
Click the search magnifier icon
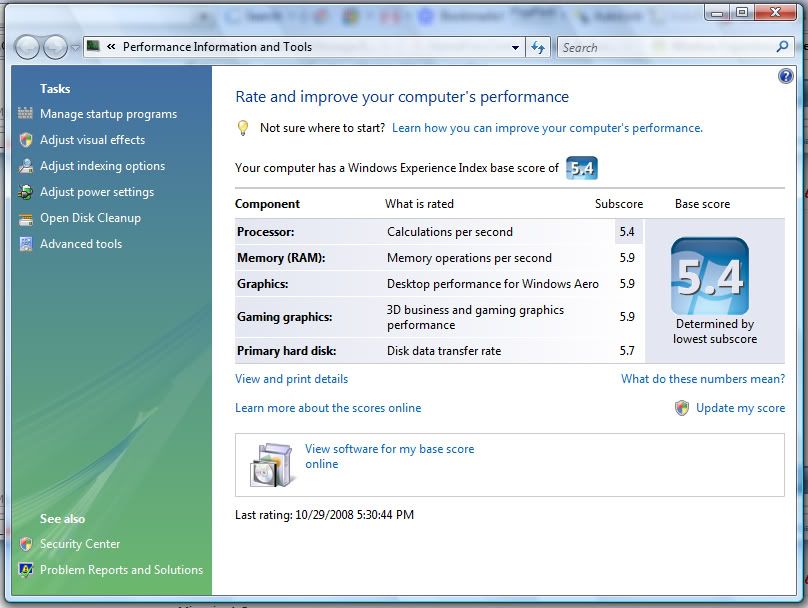782,47
